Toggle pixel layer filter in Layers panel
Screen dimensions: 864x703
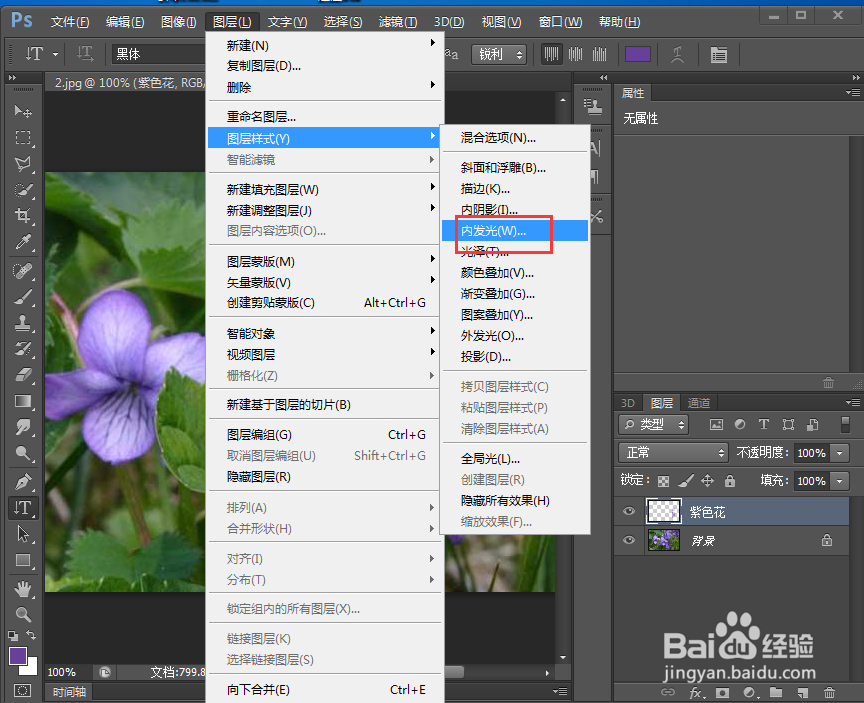(716, 424)
